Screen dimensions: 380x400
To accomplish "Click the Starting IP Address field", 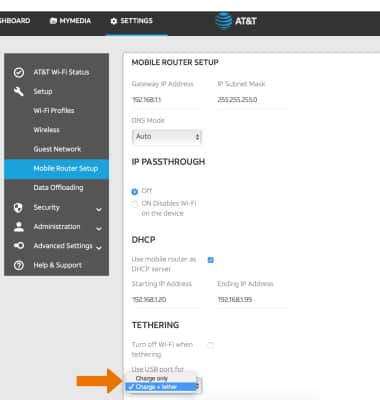I will coord(166,300).
